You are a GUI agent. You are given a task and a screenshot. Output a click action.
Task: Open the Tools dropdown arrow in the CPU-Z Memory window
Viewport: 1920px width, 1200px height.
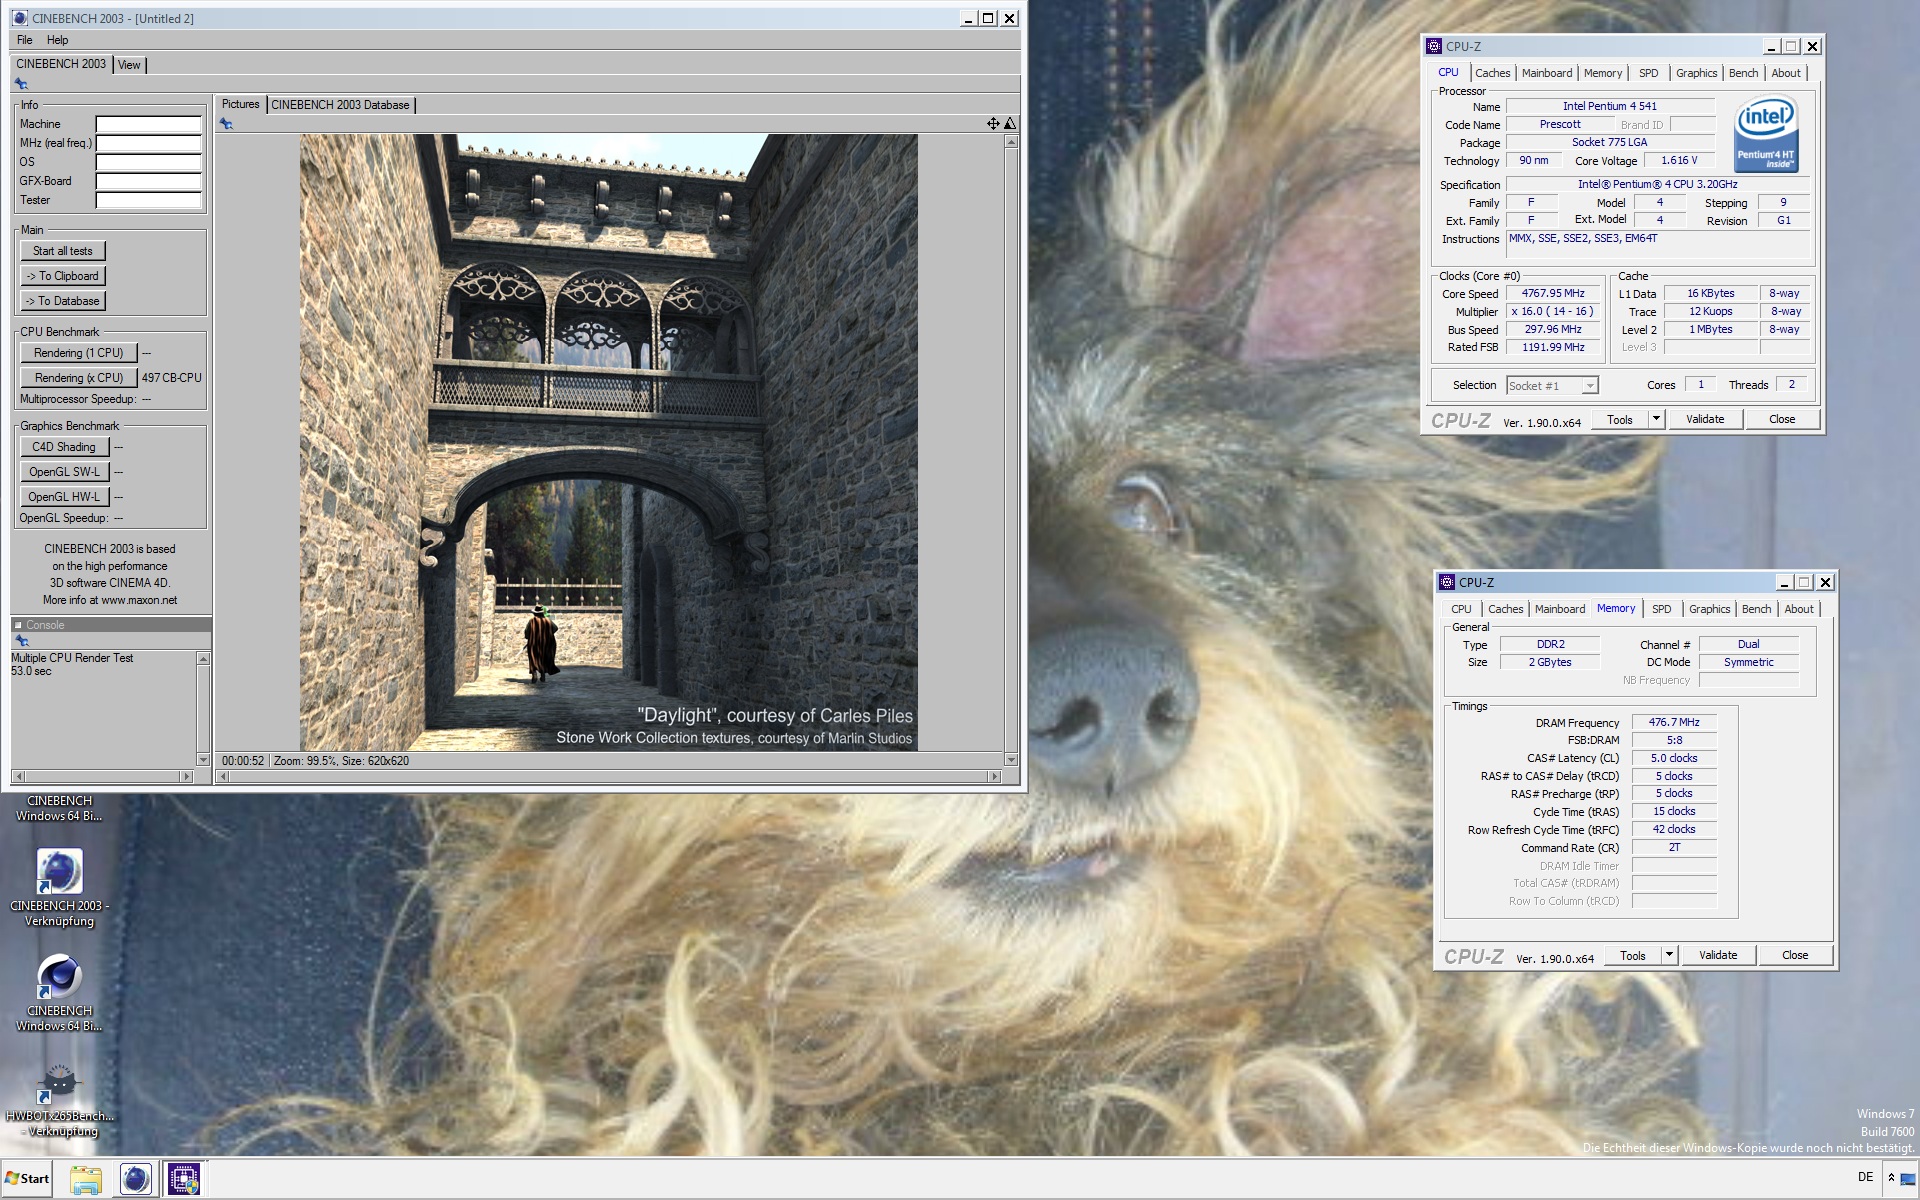[1669, 955]
